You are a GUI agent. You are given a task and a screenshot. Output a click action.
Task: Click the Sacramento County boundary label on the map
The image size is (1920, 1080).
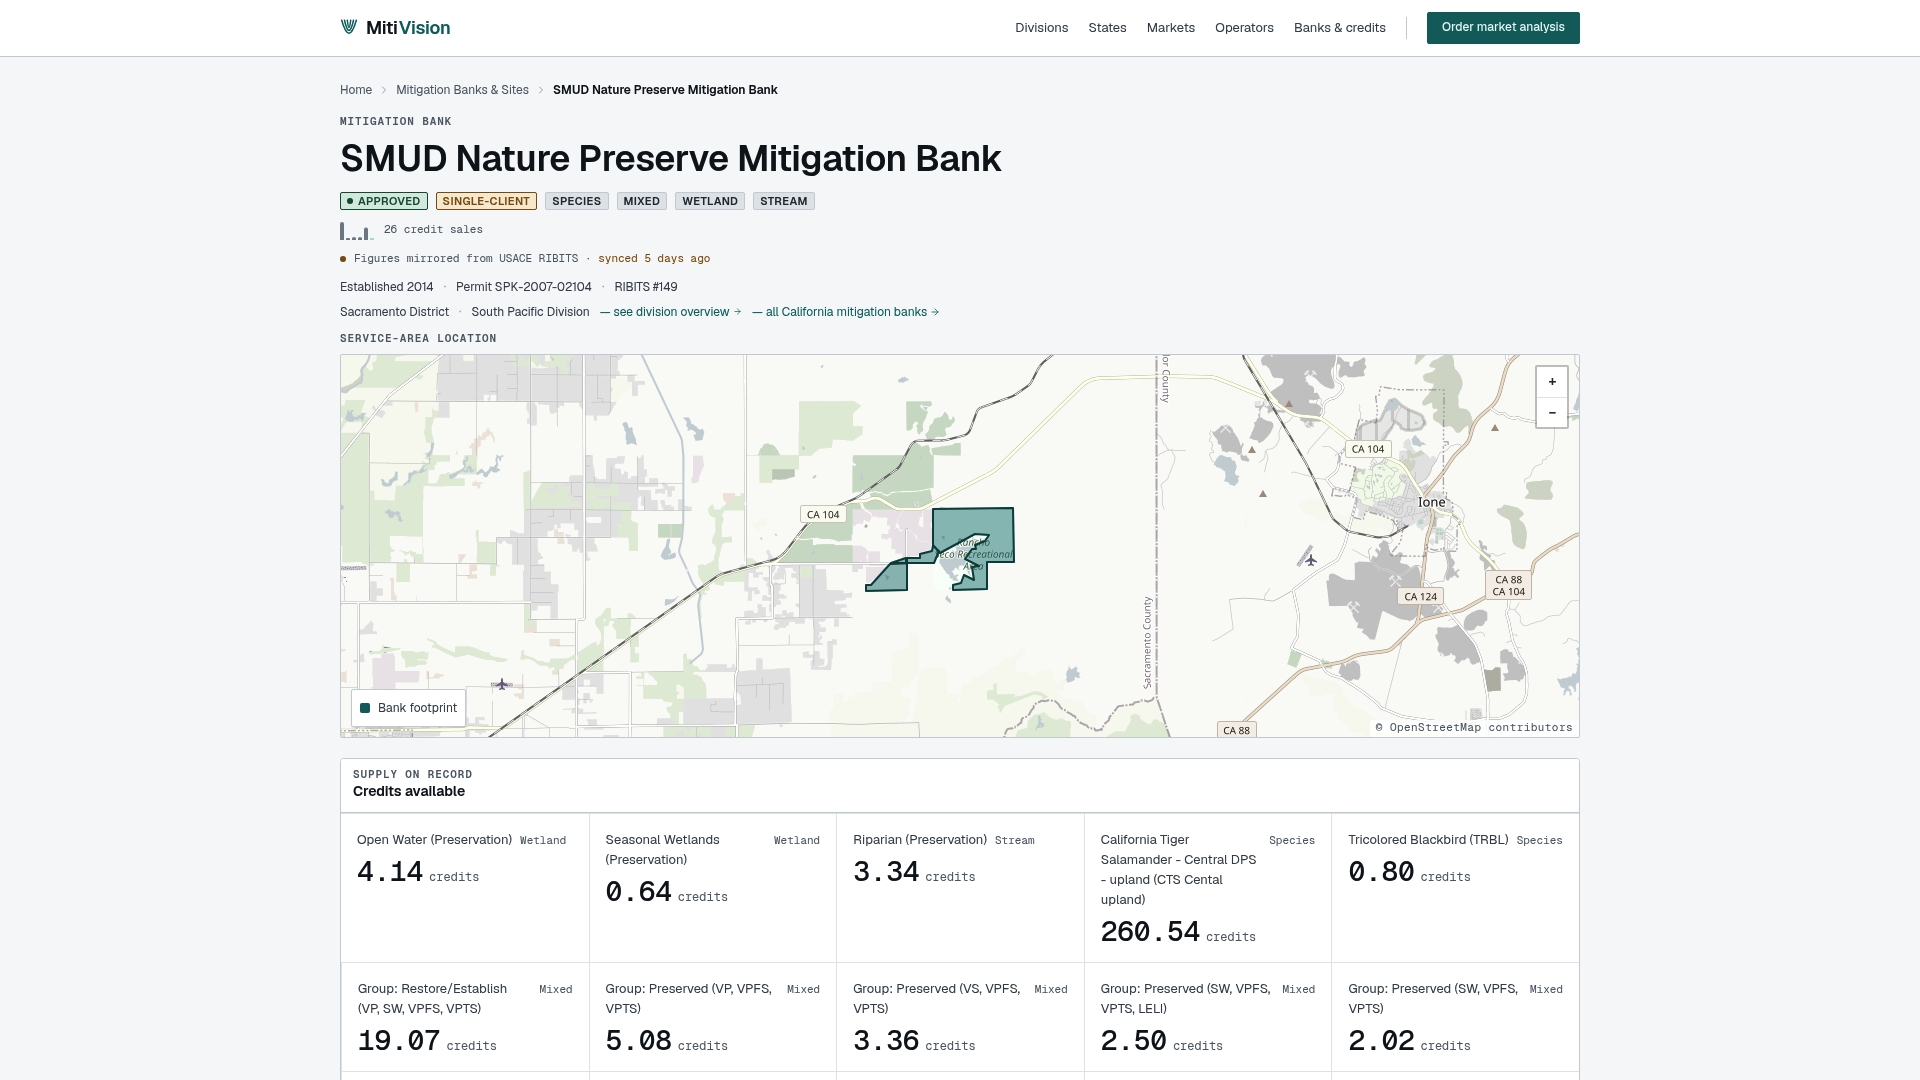point(1147,643)
